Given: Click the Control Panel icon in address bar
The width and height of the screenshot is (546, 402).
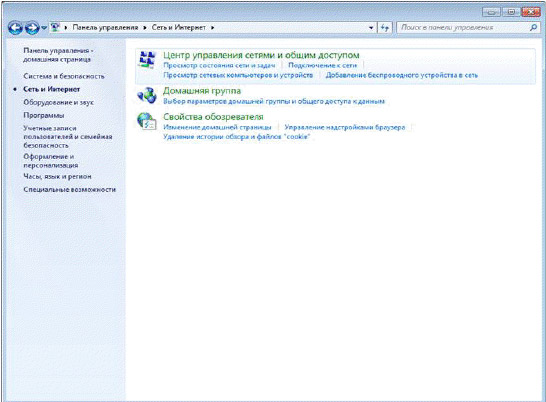Looking at the screenshot, I should click(55, 27).
